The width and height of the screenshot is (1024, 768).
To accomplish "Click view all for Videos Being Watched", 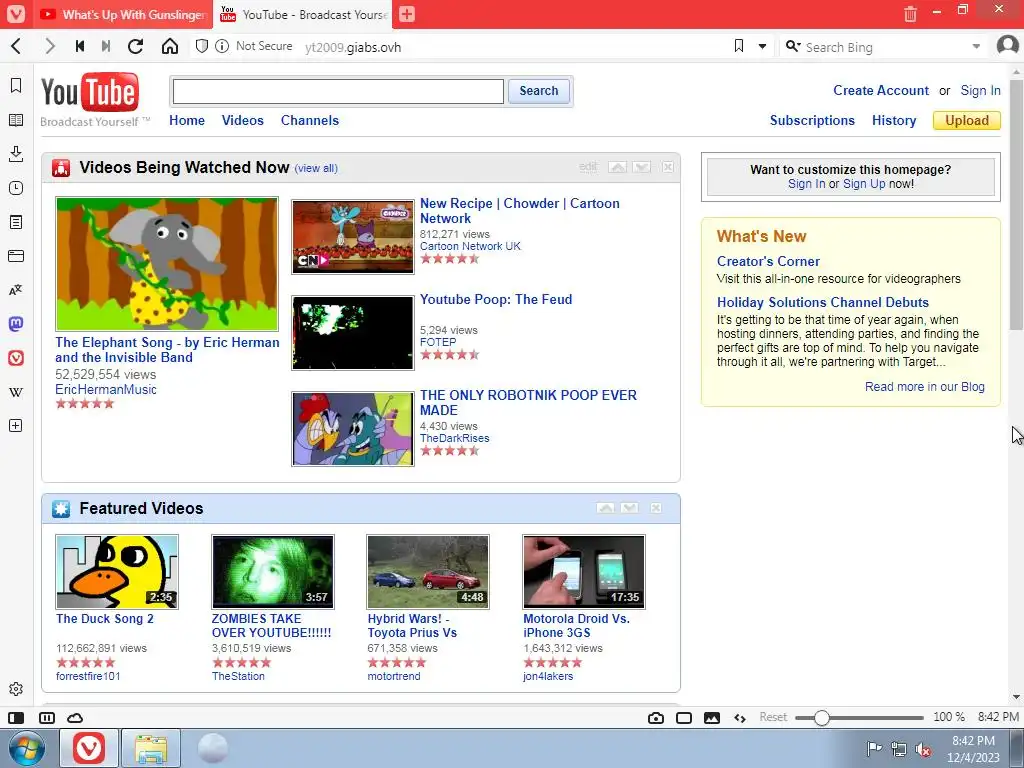I will coord(316,168).
